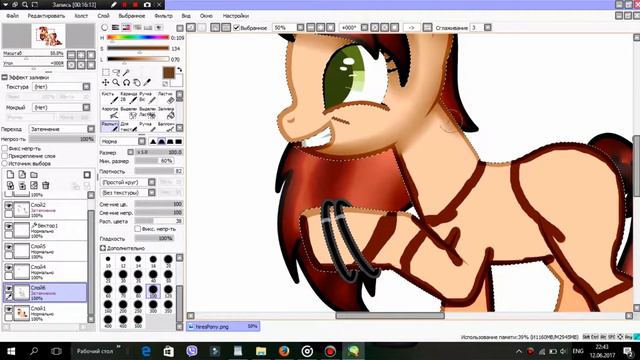Open the Файл menu
The image size is (640, 360).
tap(12, 16)
